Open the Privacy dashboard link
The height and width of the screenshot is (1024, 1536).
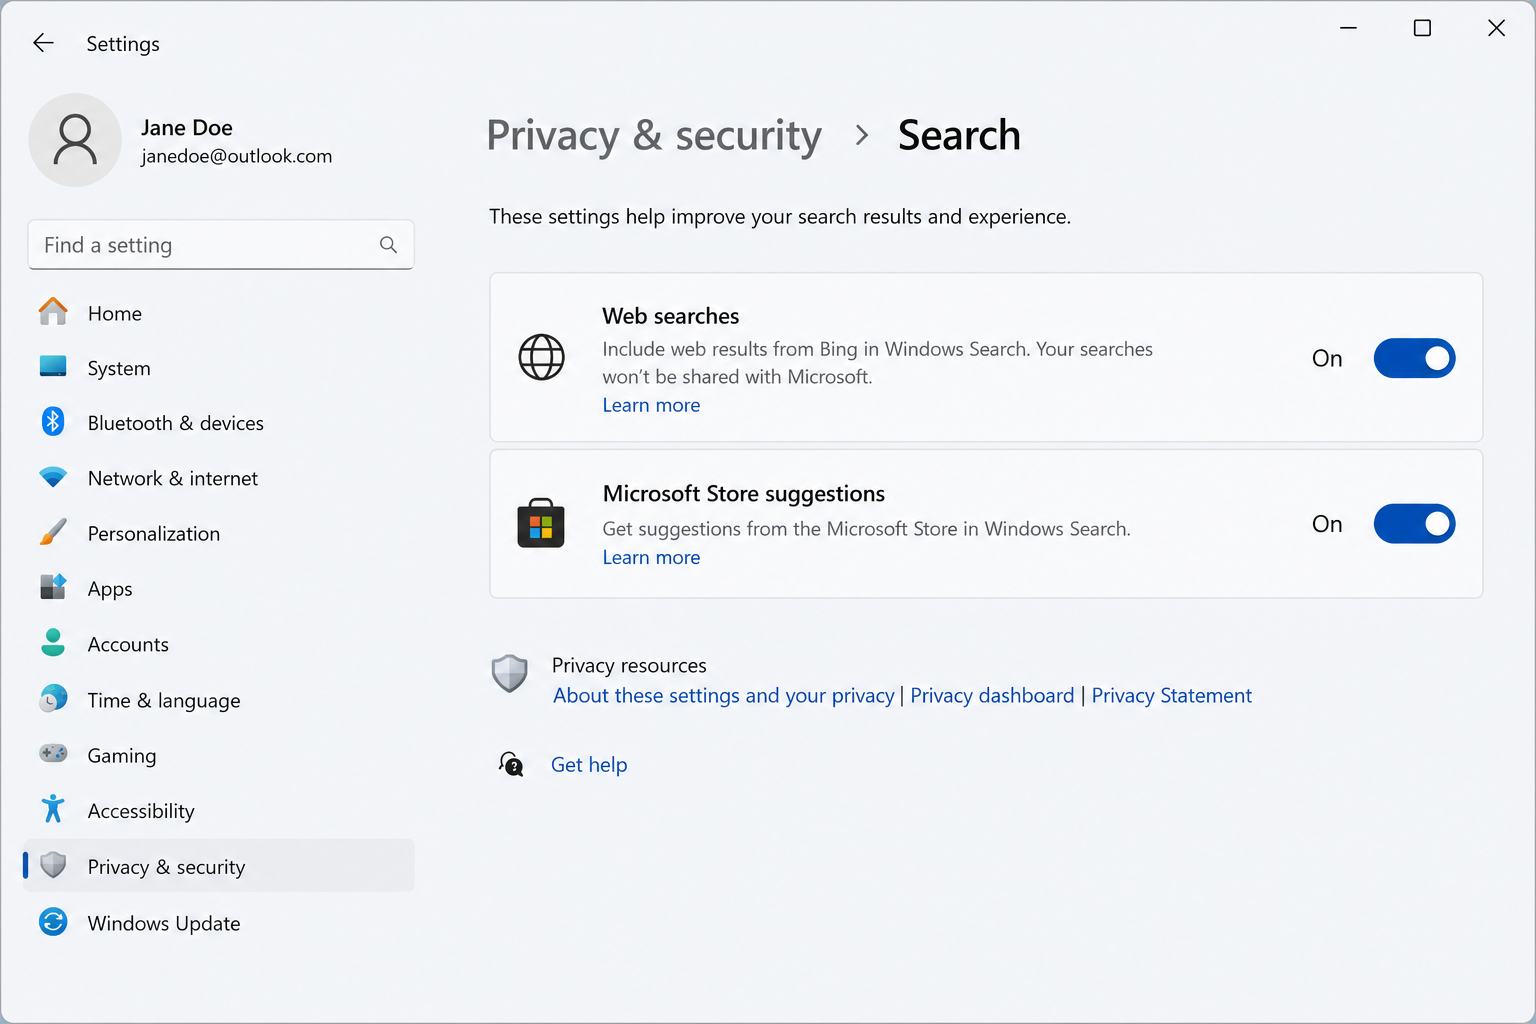(x=992, y=695)
